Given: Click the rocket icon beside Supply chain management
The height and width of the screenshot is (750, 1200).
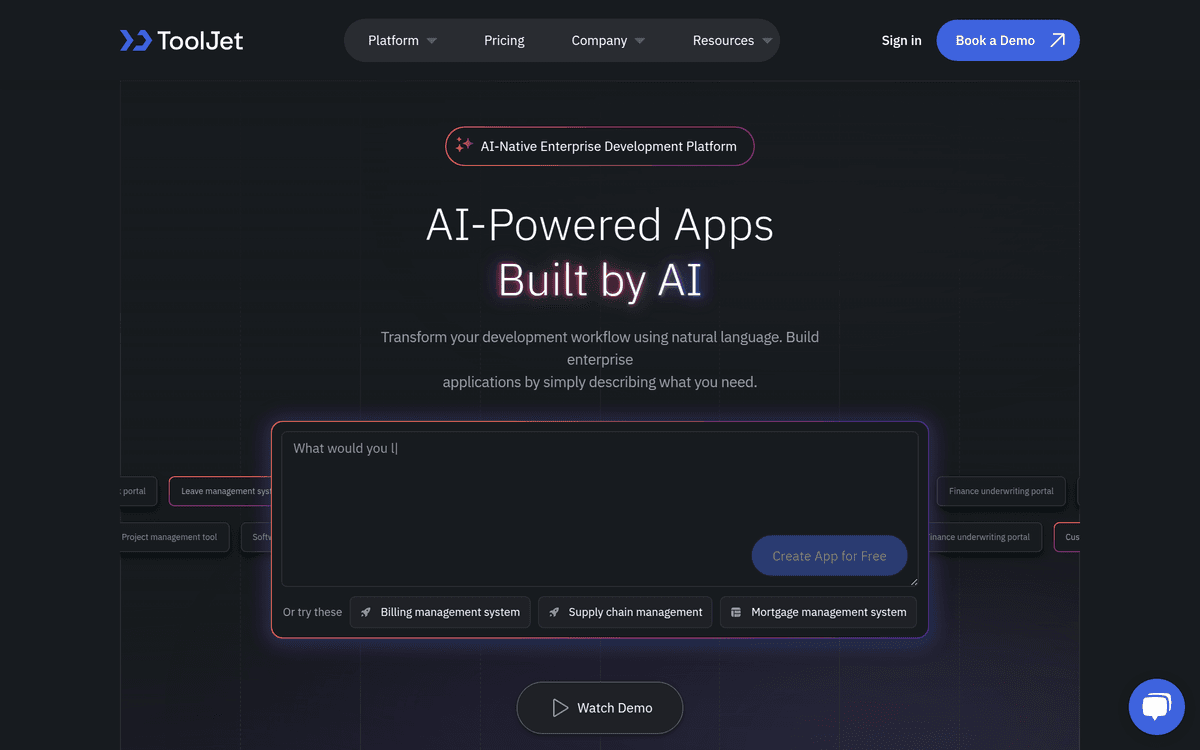Looking at the screenshot, I should click(554, 612).
